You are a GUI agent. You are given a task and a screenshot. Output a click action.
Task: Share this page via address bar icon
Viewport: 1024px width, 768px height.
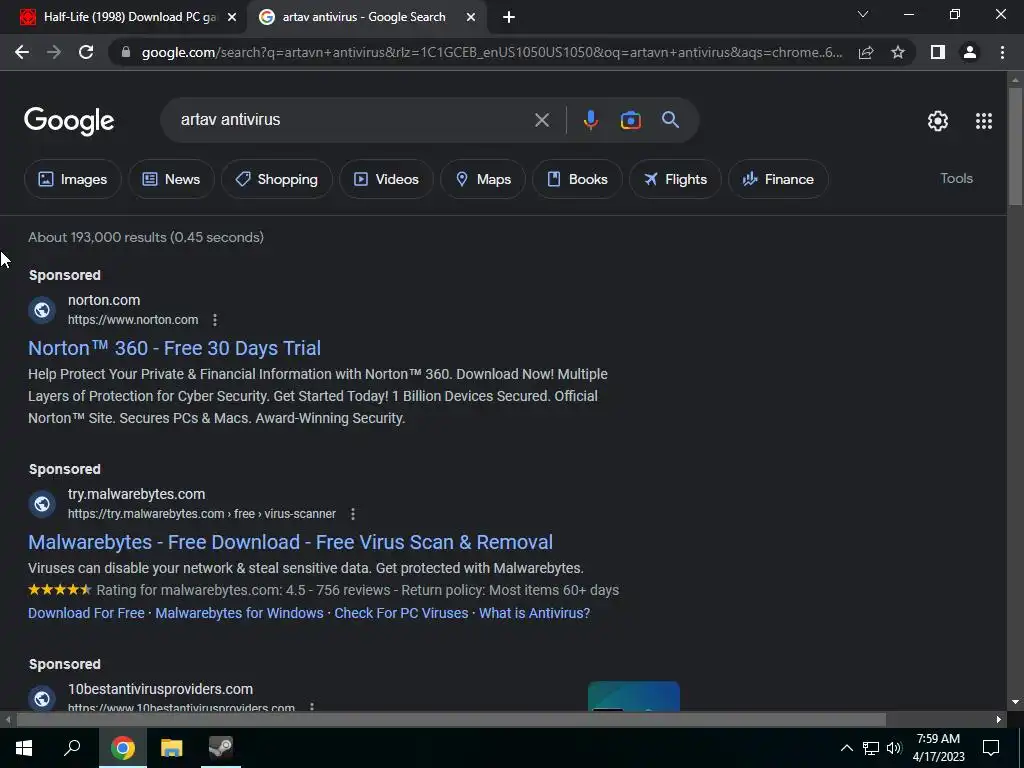pyautogui.click(x=866, y=52)
